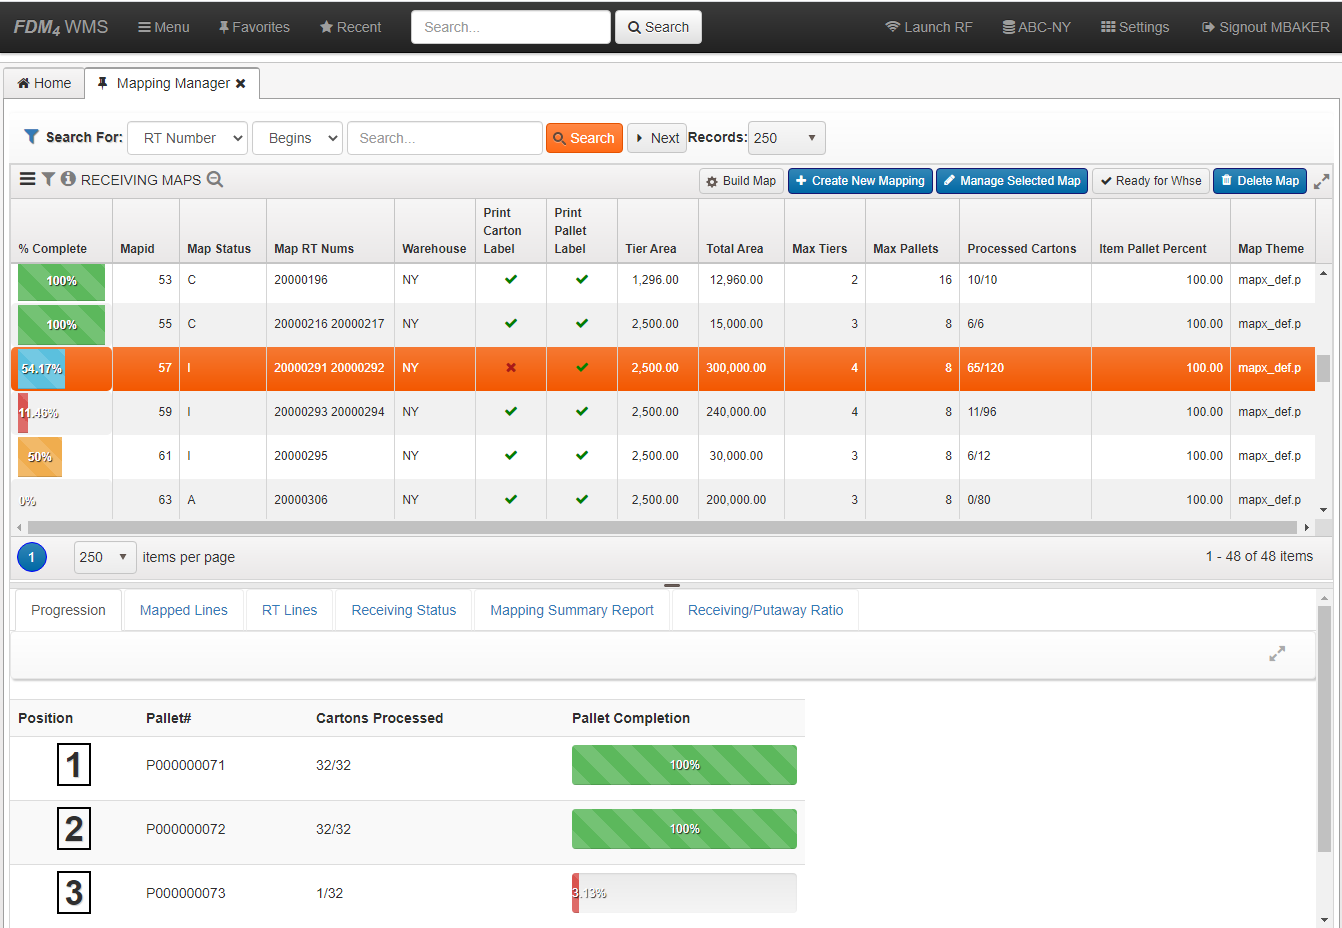Viewport: 1342px width, 928px height.
Task: Switch to the Home tab
Action: [x=44, y=83]
